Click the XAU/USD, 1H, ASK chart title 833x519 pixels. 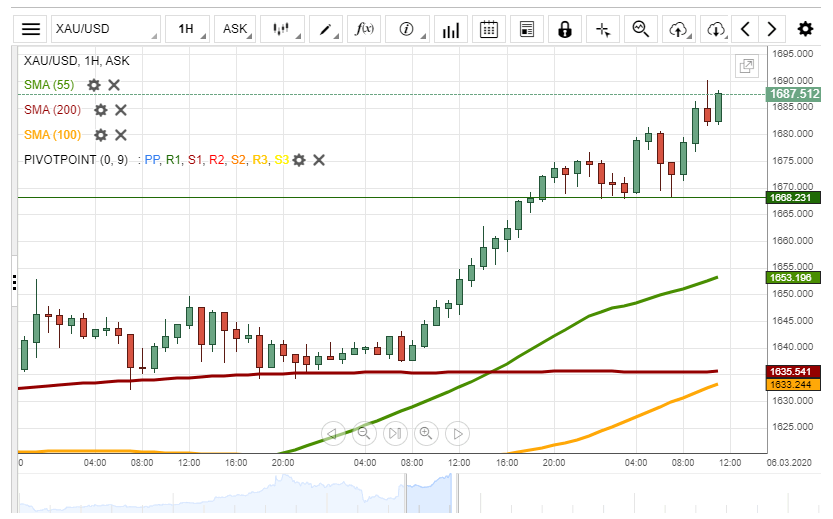(x=76, y=61)
